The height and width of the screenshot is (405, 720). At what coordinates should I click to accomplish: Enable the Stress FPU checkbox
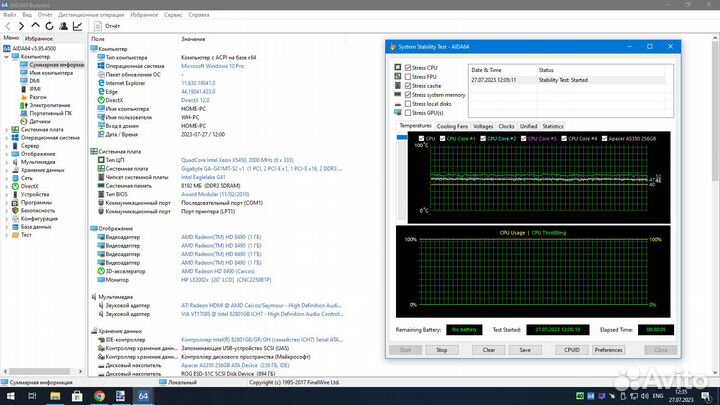[x=408, y=77]
